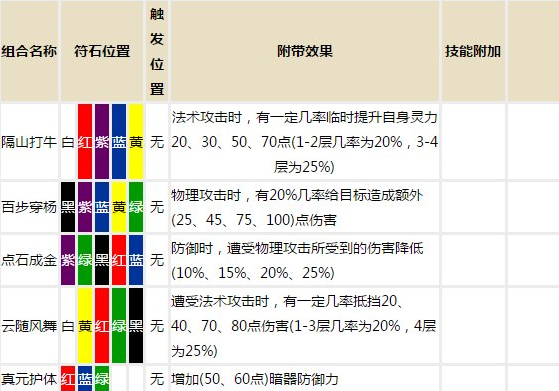Click the yellow 黄 cell in 隔山打牛 row
The image size is (559, 391).
point(136,142)
